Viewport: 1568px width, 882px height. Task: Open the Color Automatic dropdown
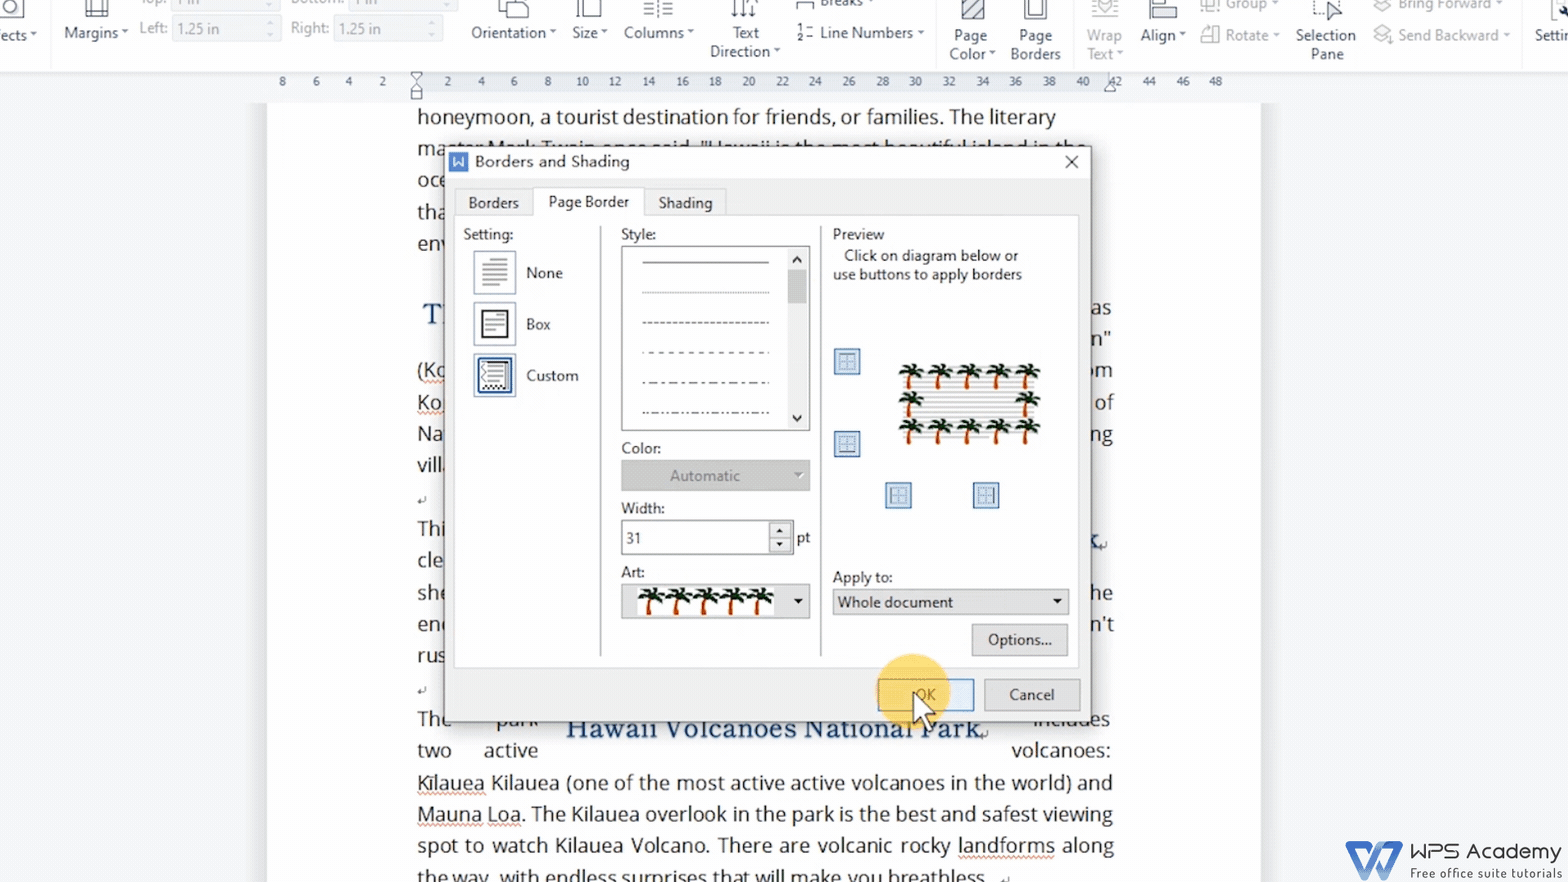tap(715, 476)
